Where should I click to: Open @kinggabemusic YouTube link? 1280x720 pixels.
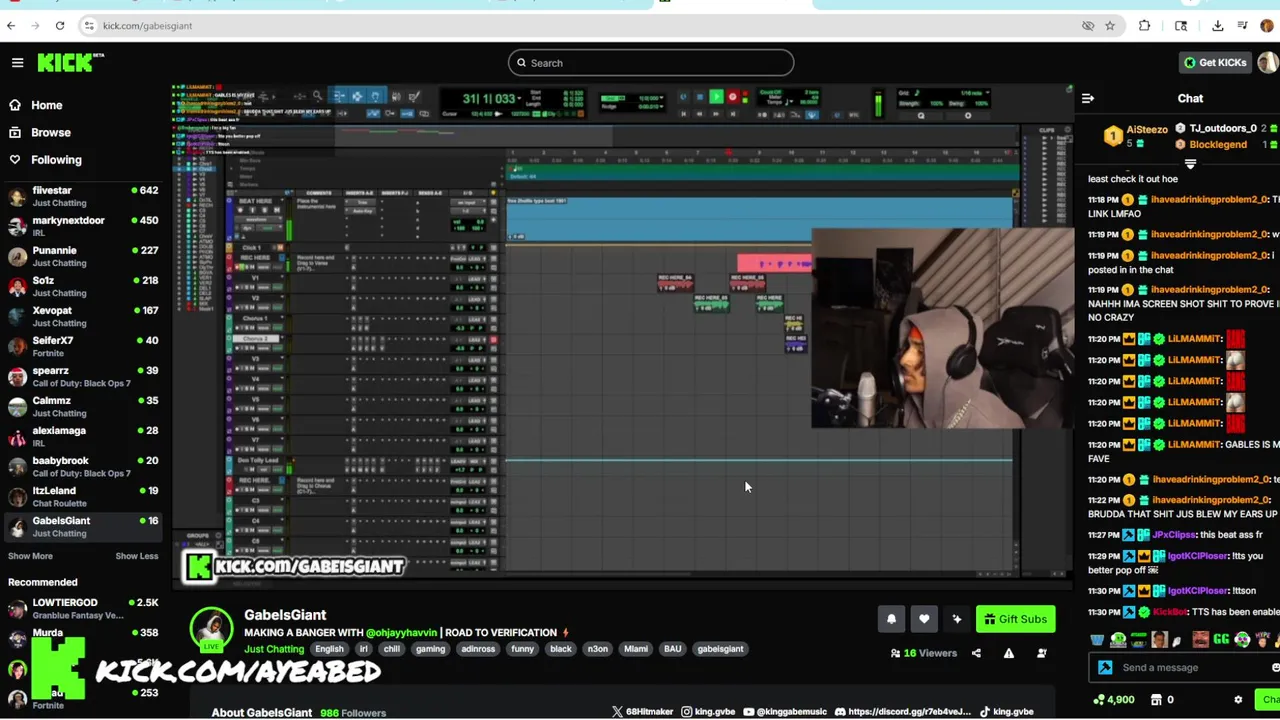click(x=785, y=712)
